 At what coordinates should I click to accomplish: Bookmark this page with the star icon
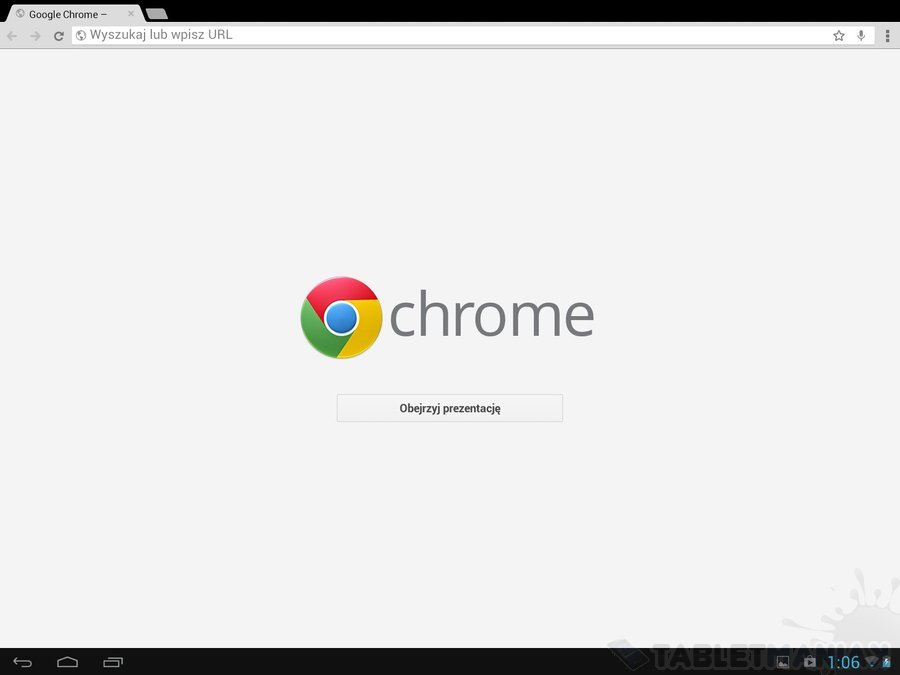[x=839, y=36]
